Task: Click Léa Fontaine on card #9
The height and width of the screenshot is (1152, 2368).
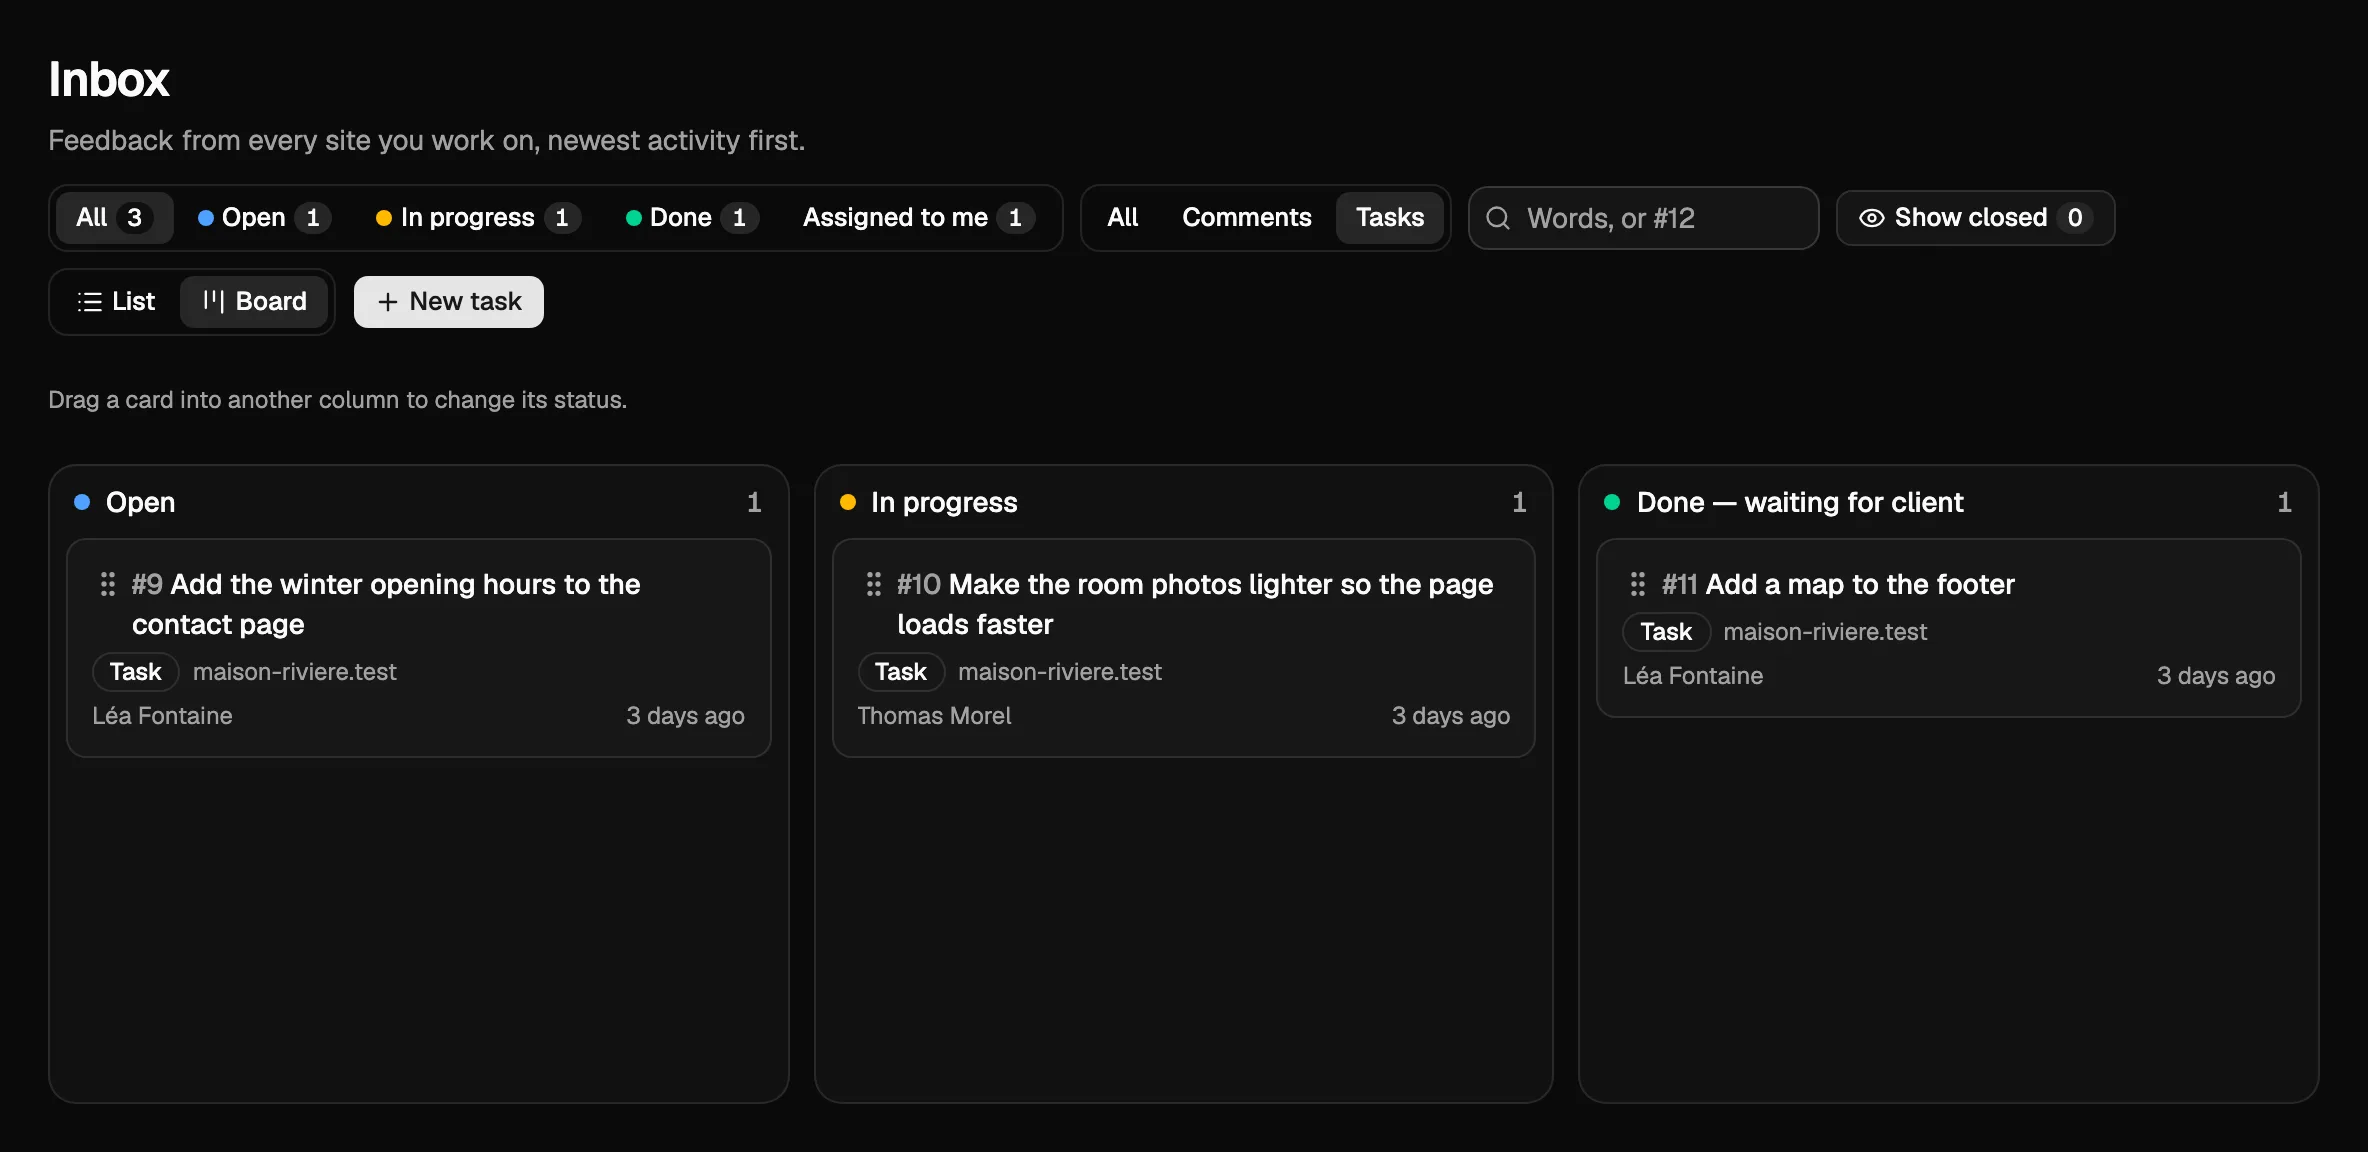Action: (x=163, y=716)
